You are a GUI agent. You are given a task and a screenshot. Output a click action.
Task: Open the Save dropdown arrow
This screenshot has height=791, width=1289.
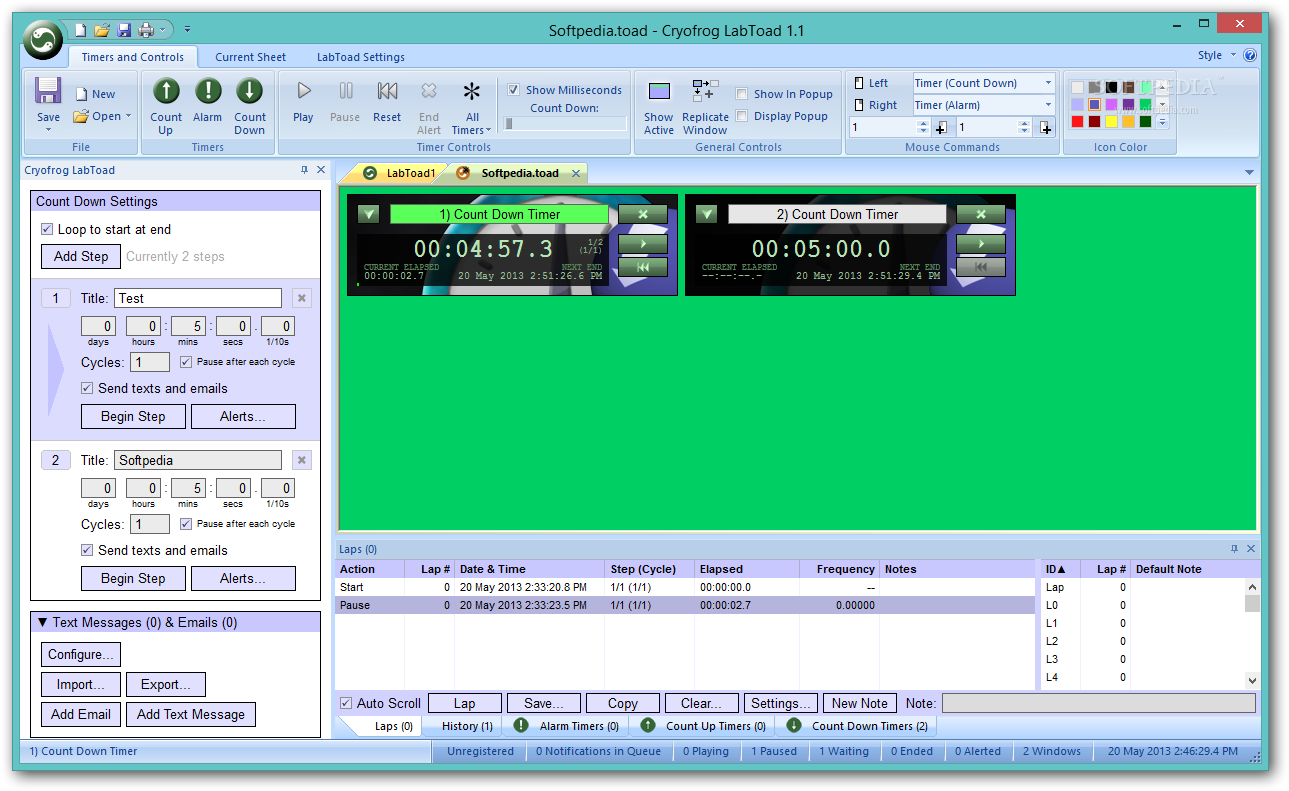tap(48, 130)
